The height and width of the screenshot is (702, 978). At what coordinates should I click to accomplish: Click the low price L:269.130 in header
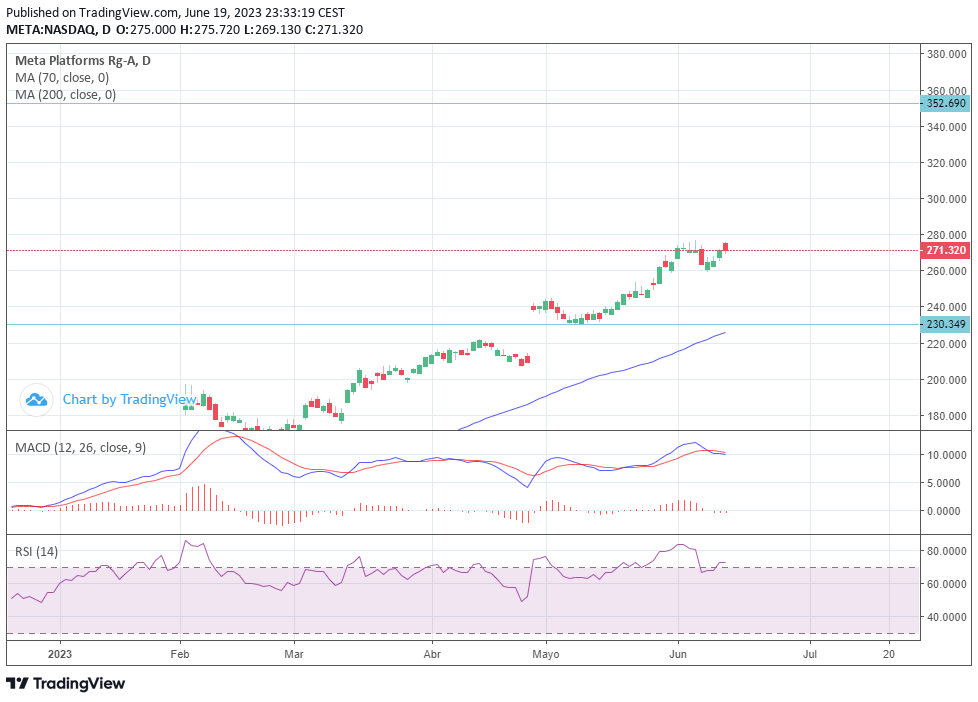(x=272, y=30)
